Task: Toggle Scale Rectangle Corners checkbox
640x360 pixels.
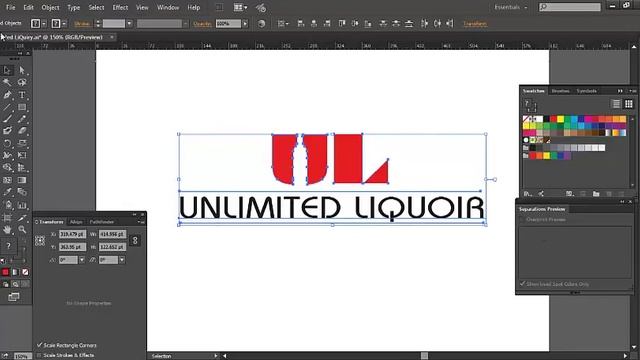Action: point(40,345)
